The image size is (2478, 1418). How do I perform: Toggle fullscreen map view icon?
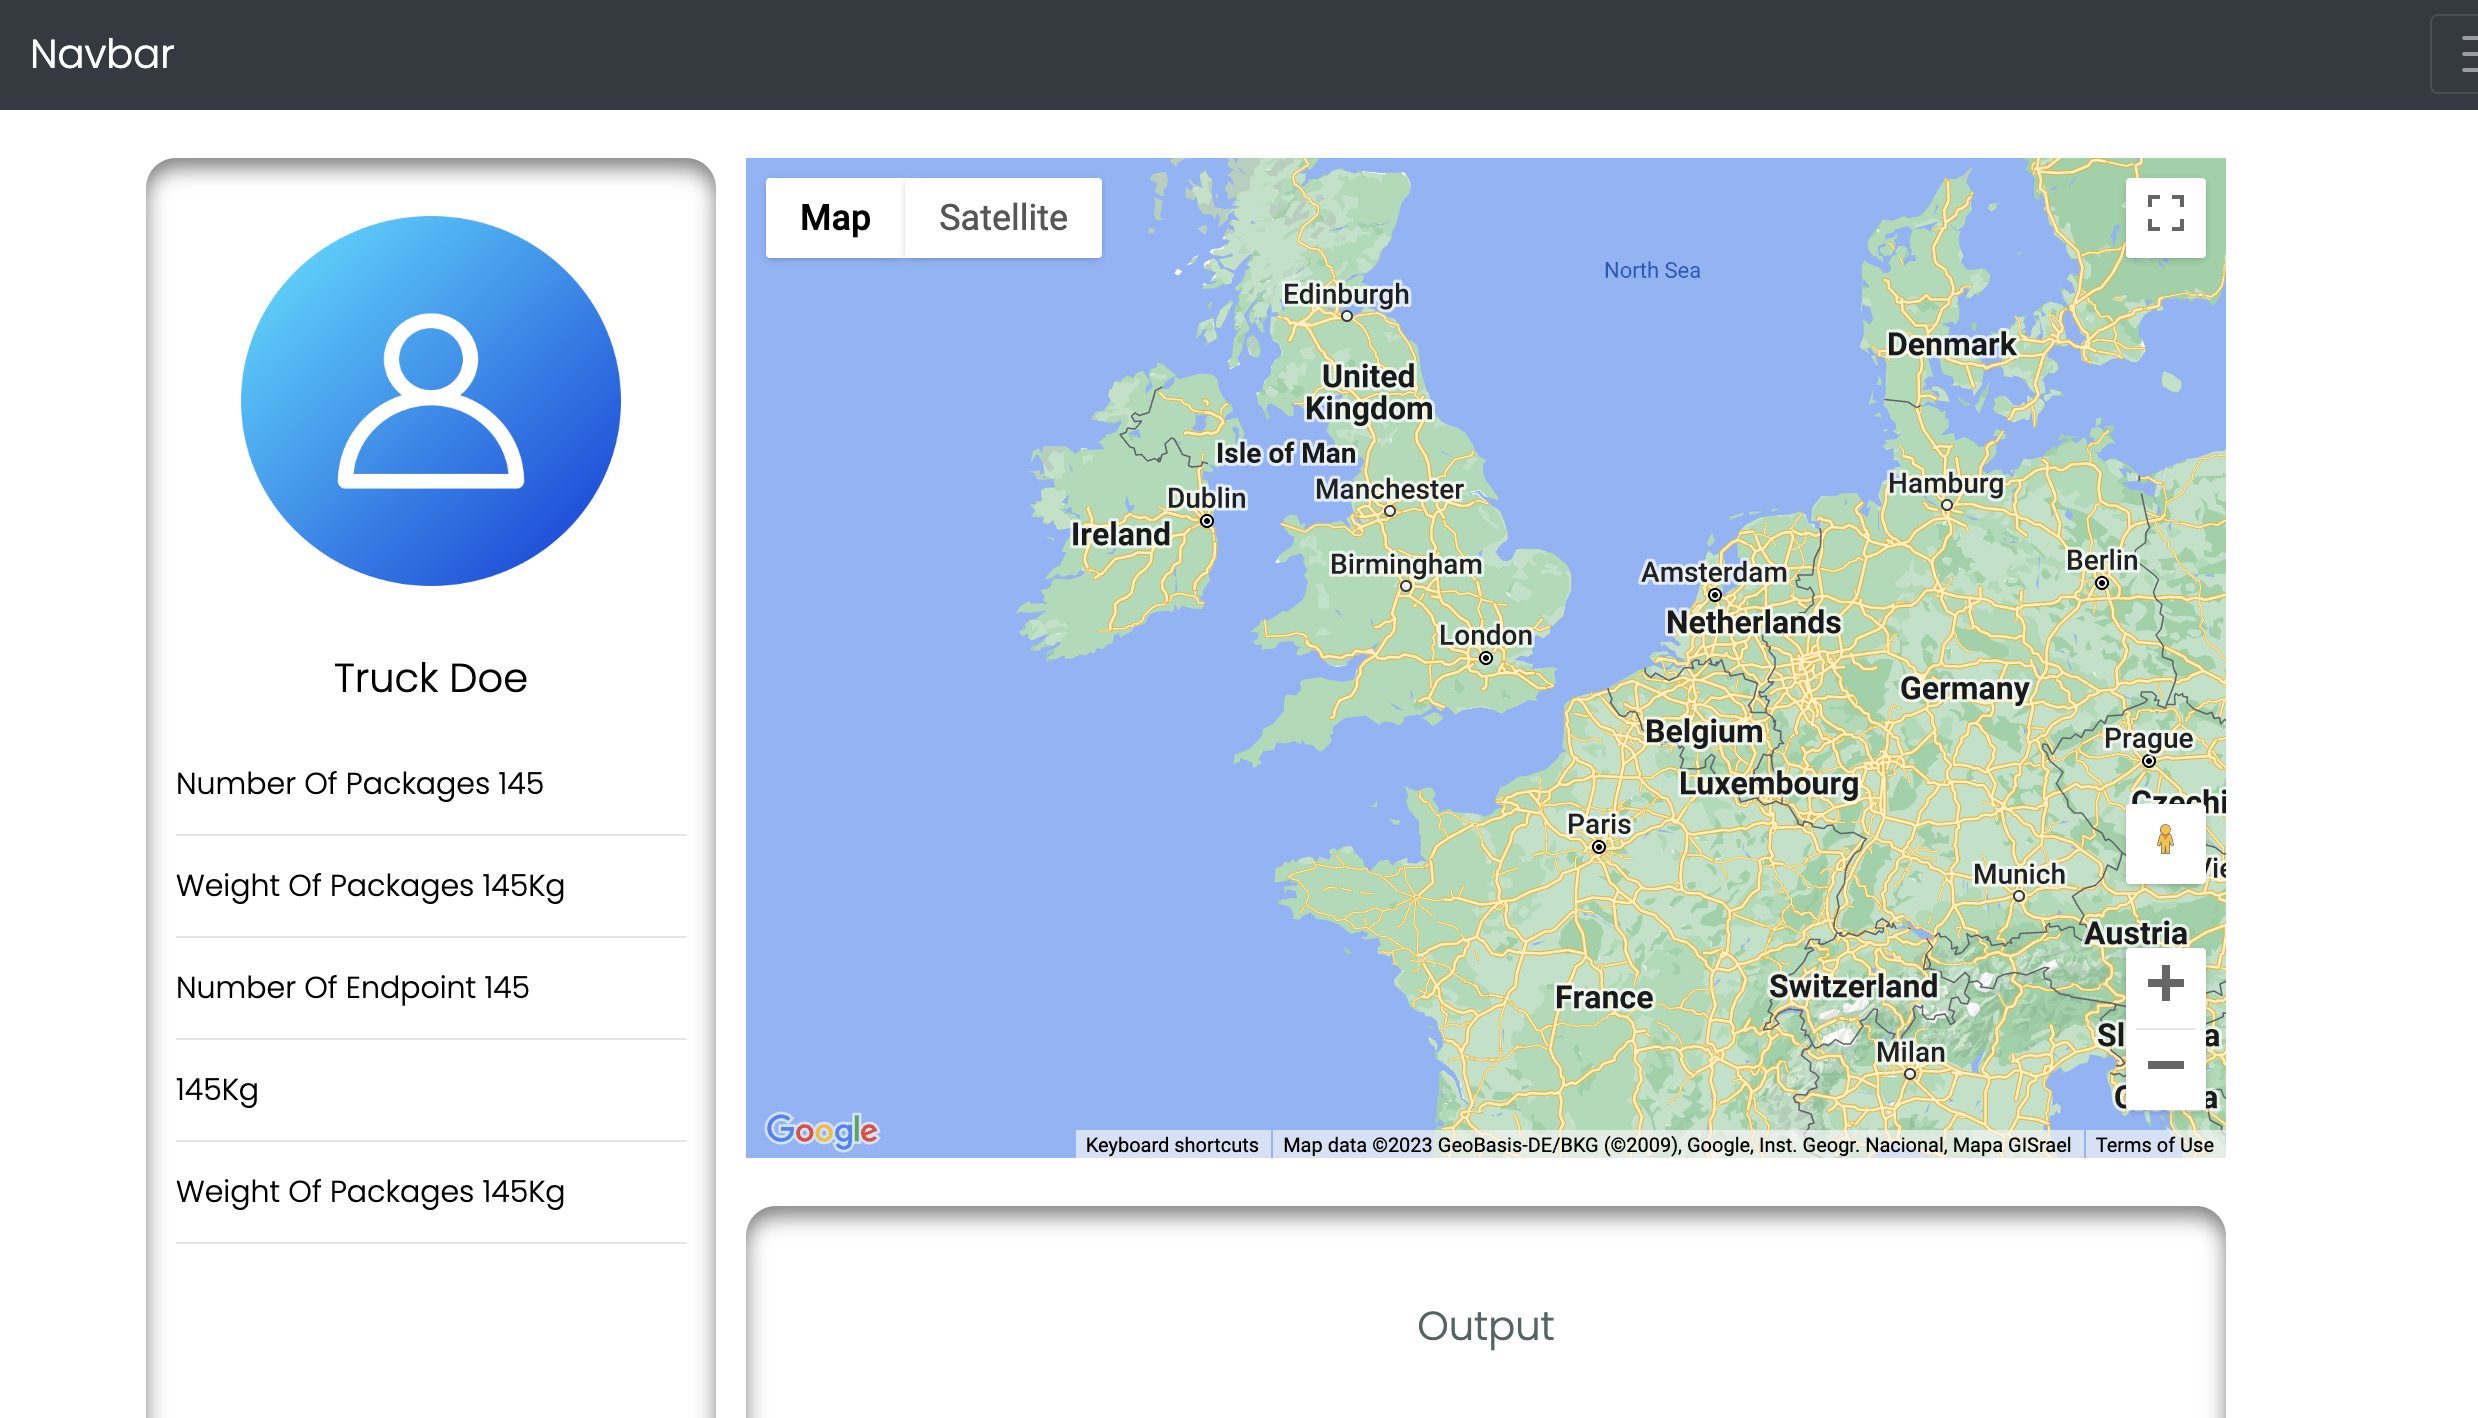point(2165,215)
